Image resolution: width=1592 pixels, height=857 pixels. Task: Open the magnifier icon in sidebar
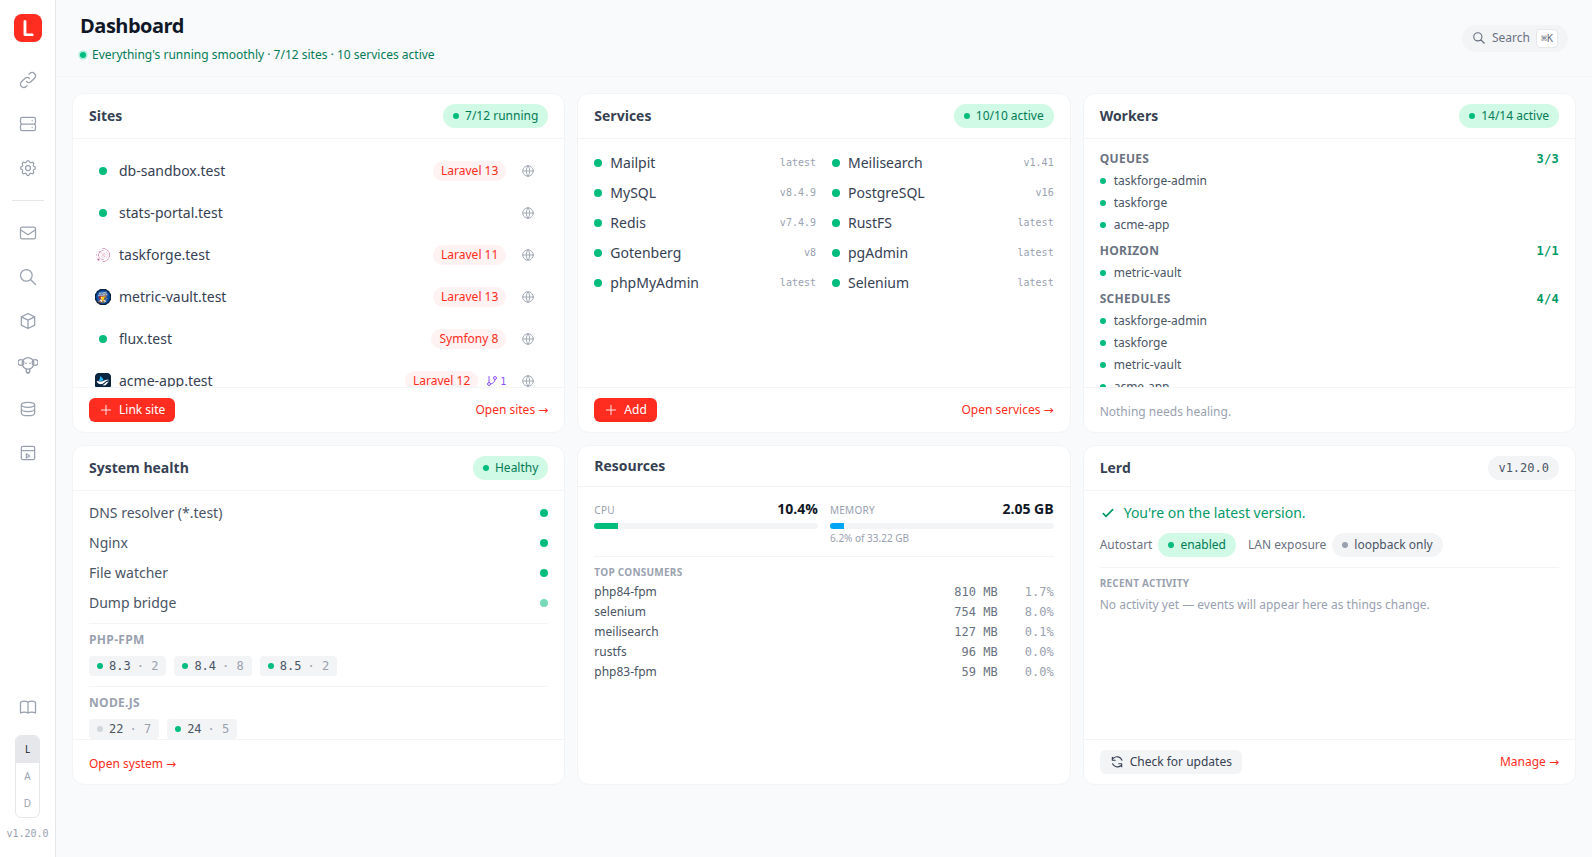(28, 277)
